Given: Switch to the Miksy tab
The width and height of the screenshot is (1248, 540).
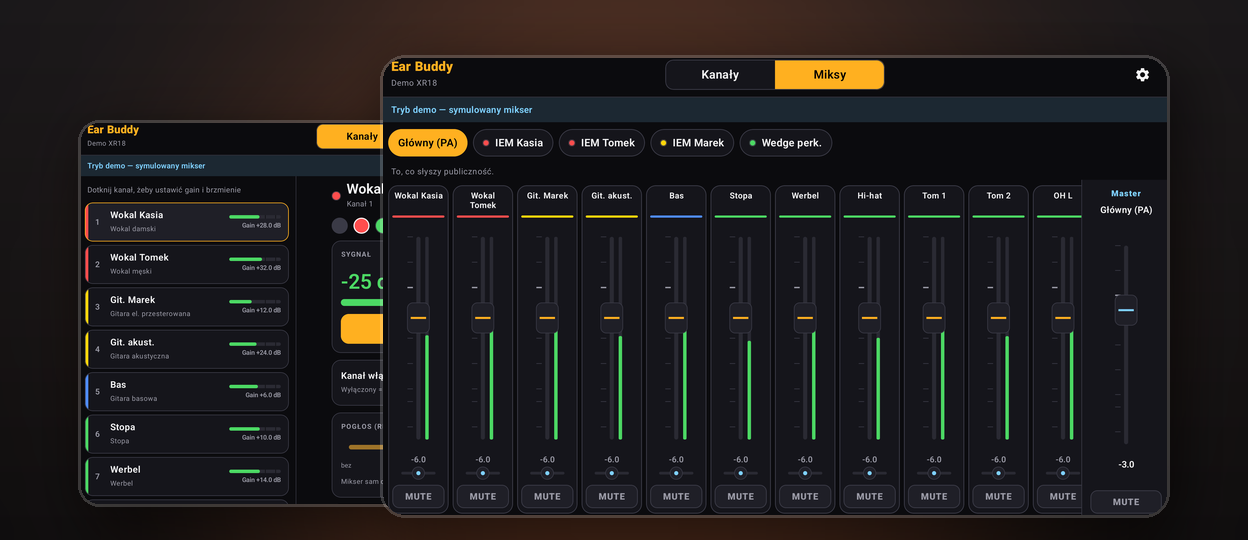Looking at the screenshot, I should coord(829,75).
